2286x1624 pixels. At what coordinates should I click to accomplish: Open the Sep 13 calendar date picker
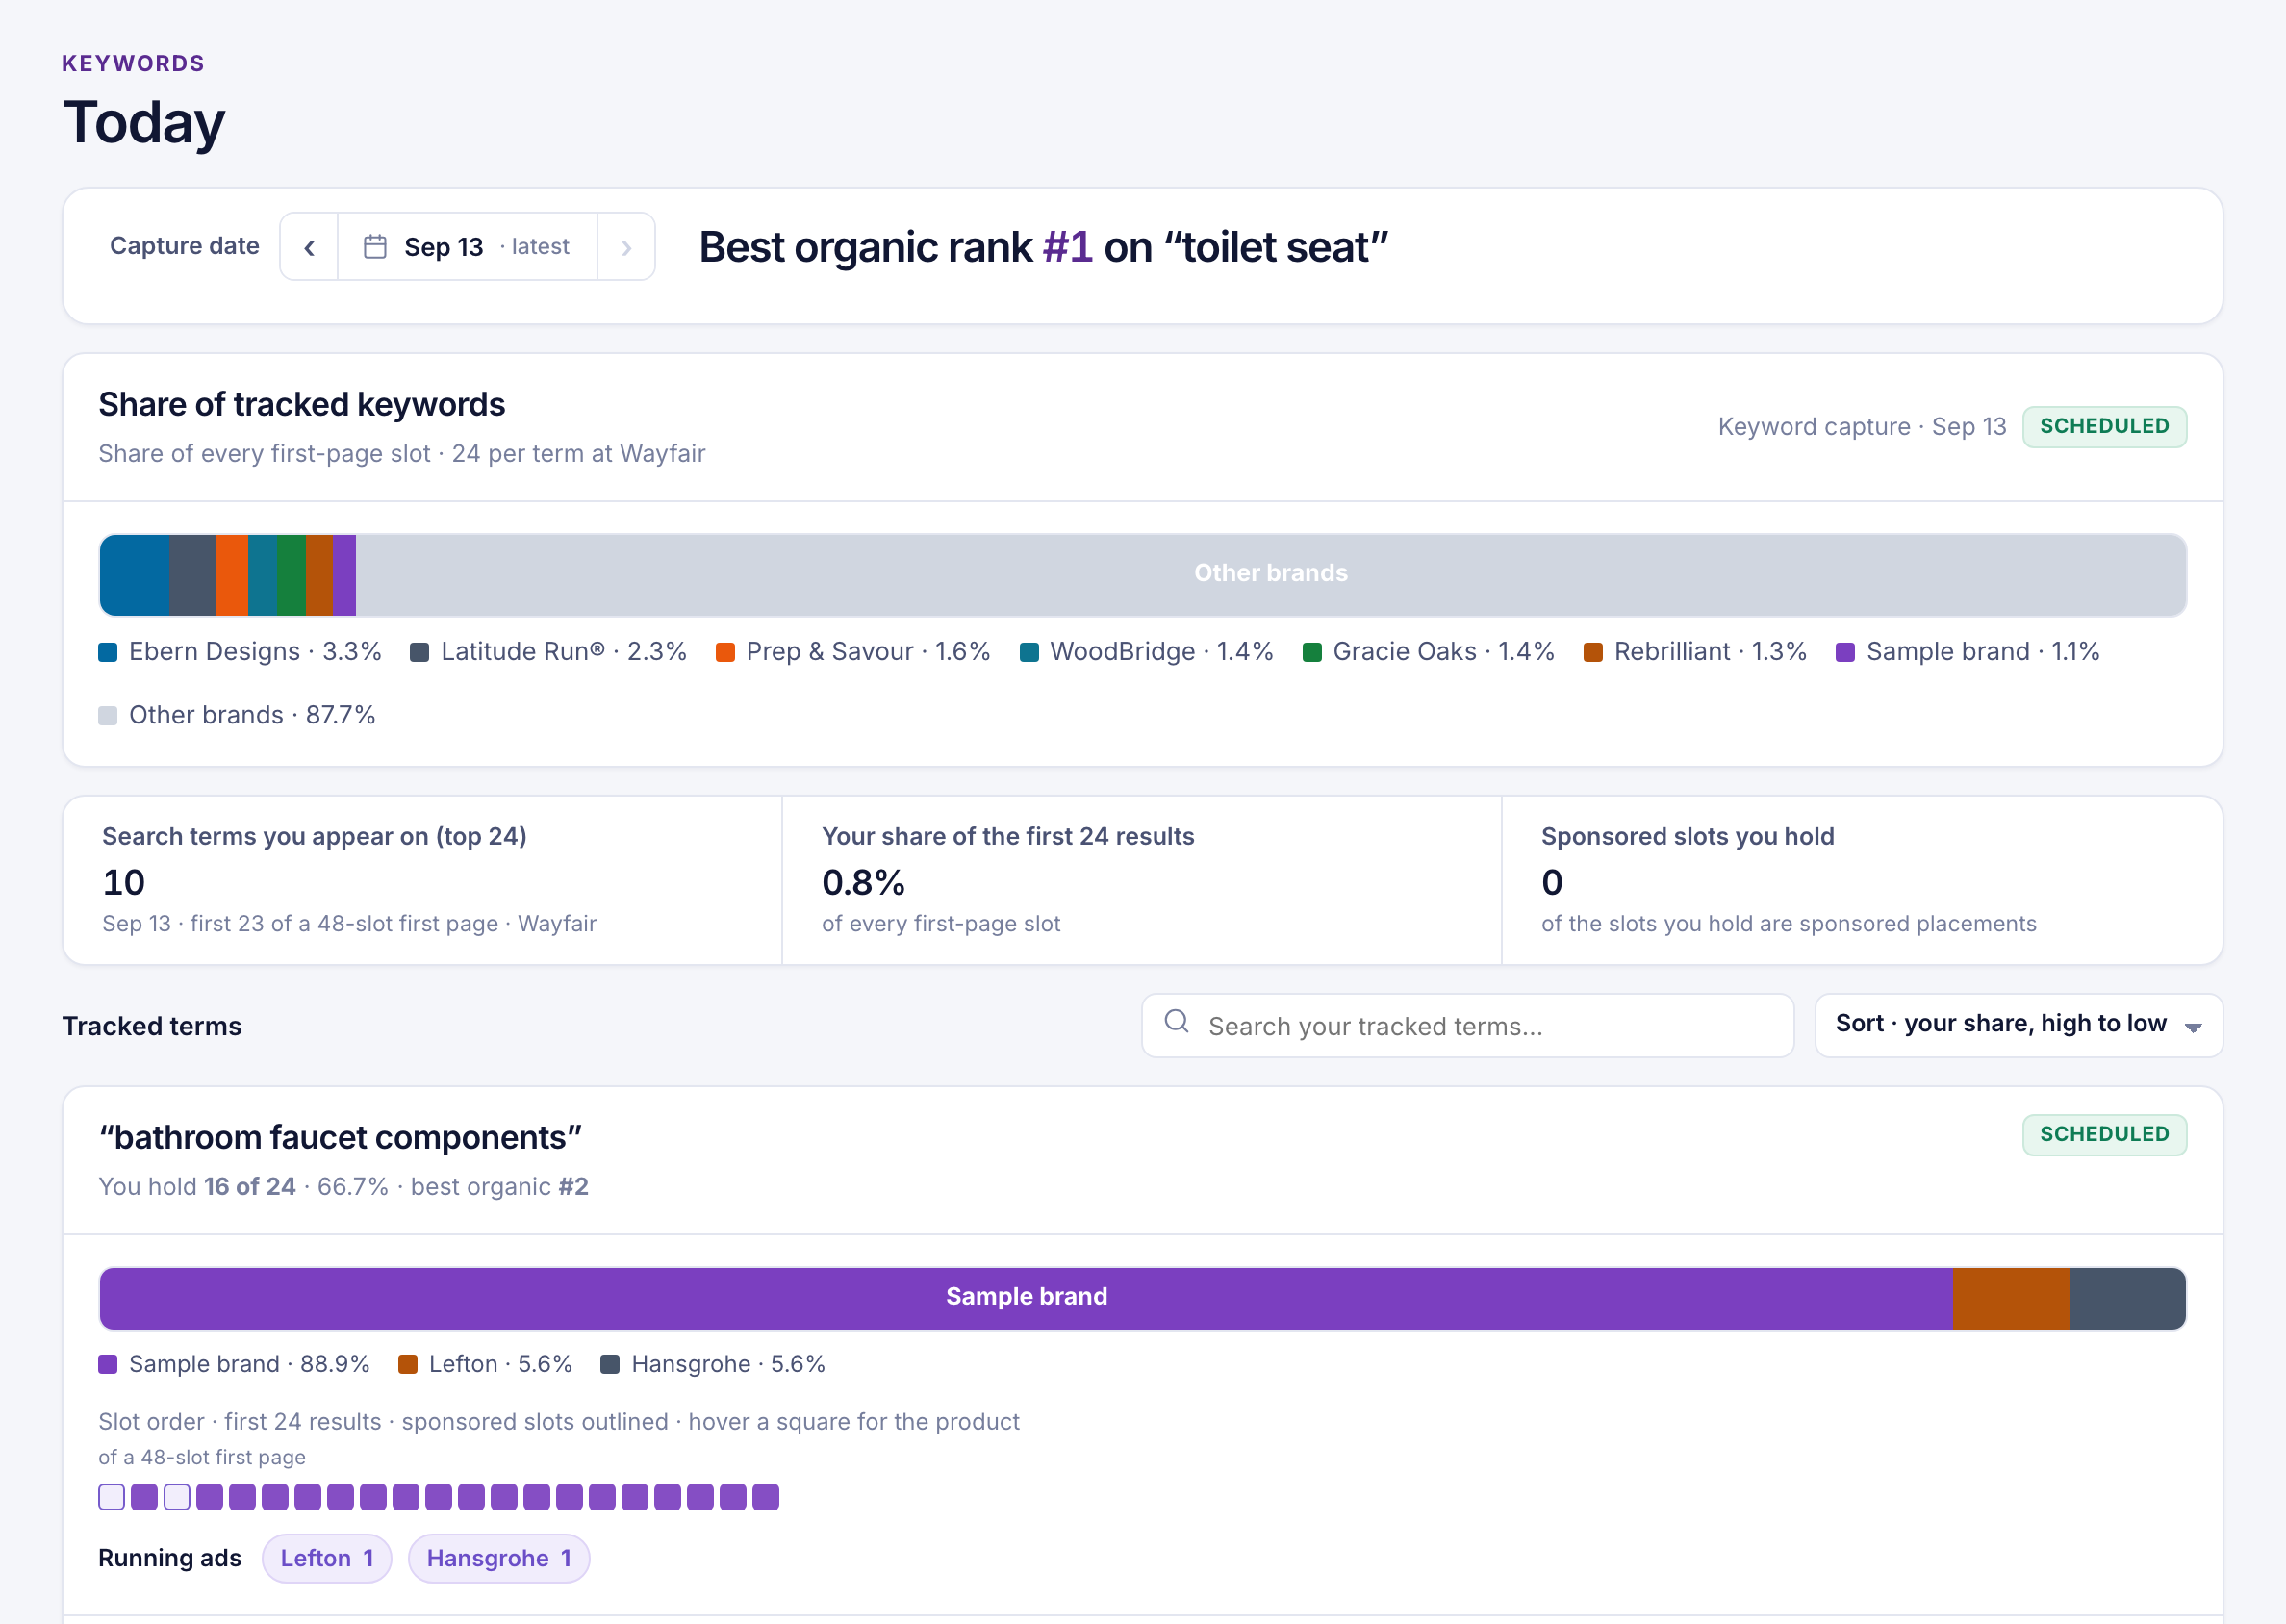click(468, 247)
